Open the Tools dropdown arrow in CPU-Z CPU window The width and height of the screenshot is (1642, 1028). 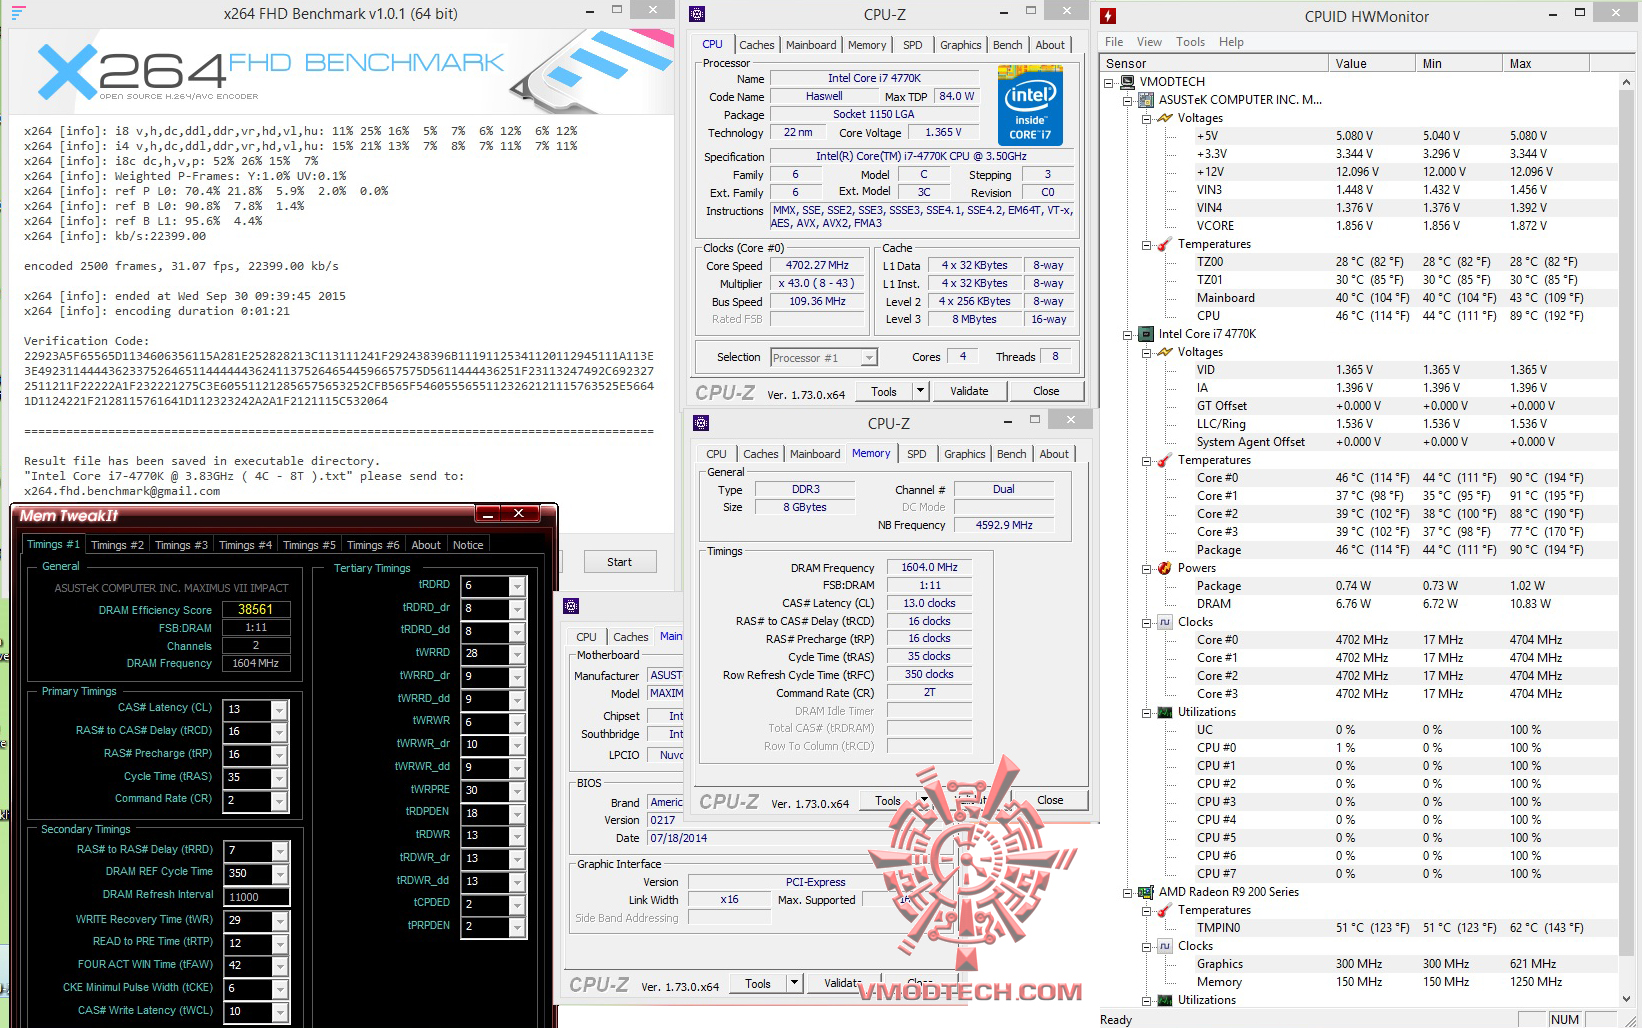(x=920, y=391)
